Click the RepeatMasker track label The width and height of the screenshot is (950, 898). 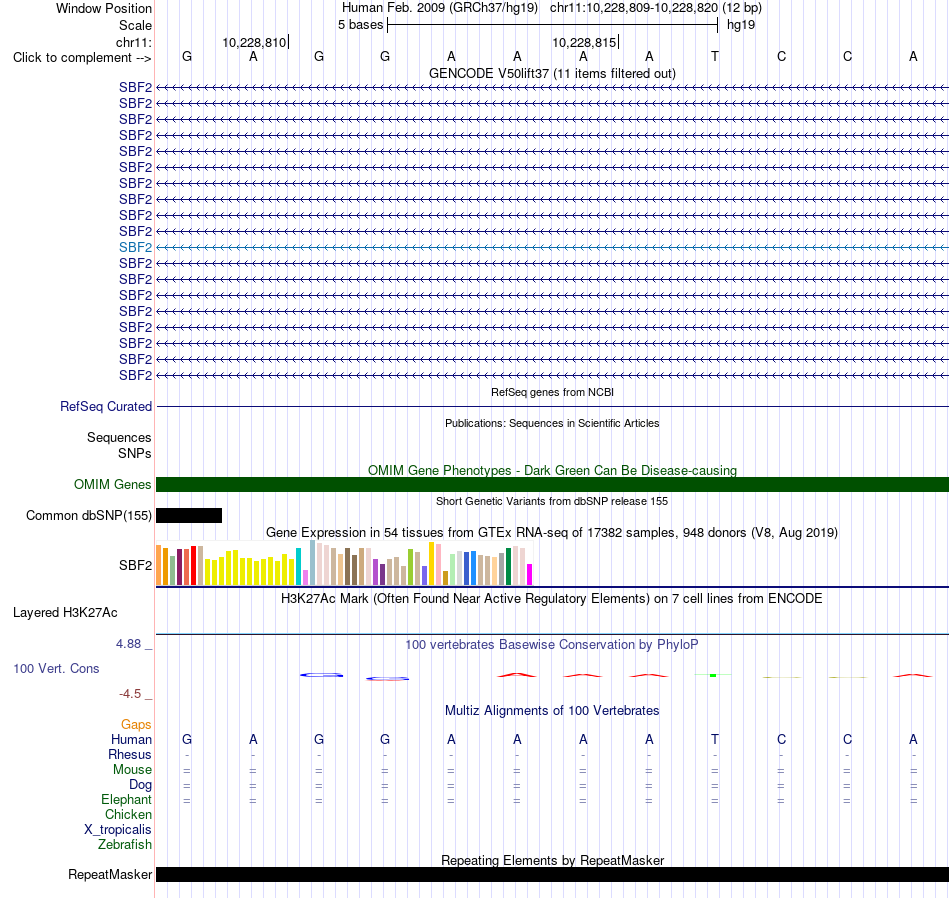(x=110, y=874)
